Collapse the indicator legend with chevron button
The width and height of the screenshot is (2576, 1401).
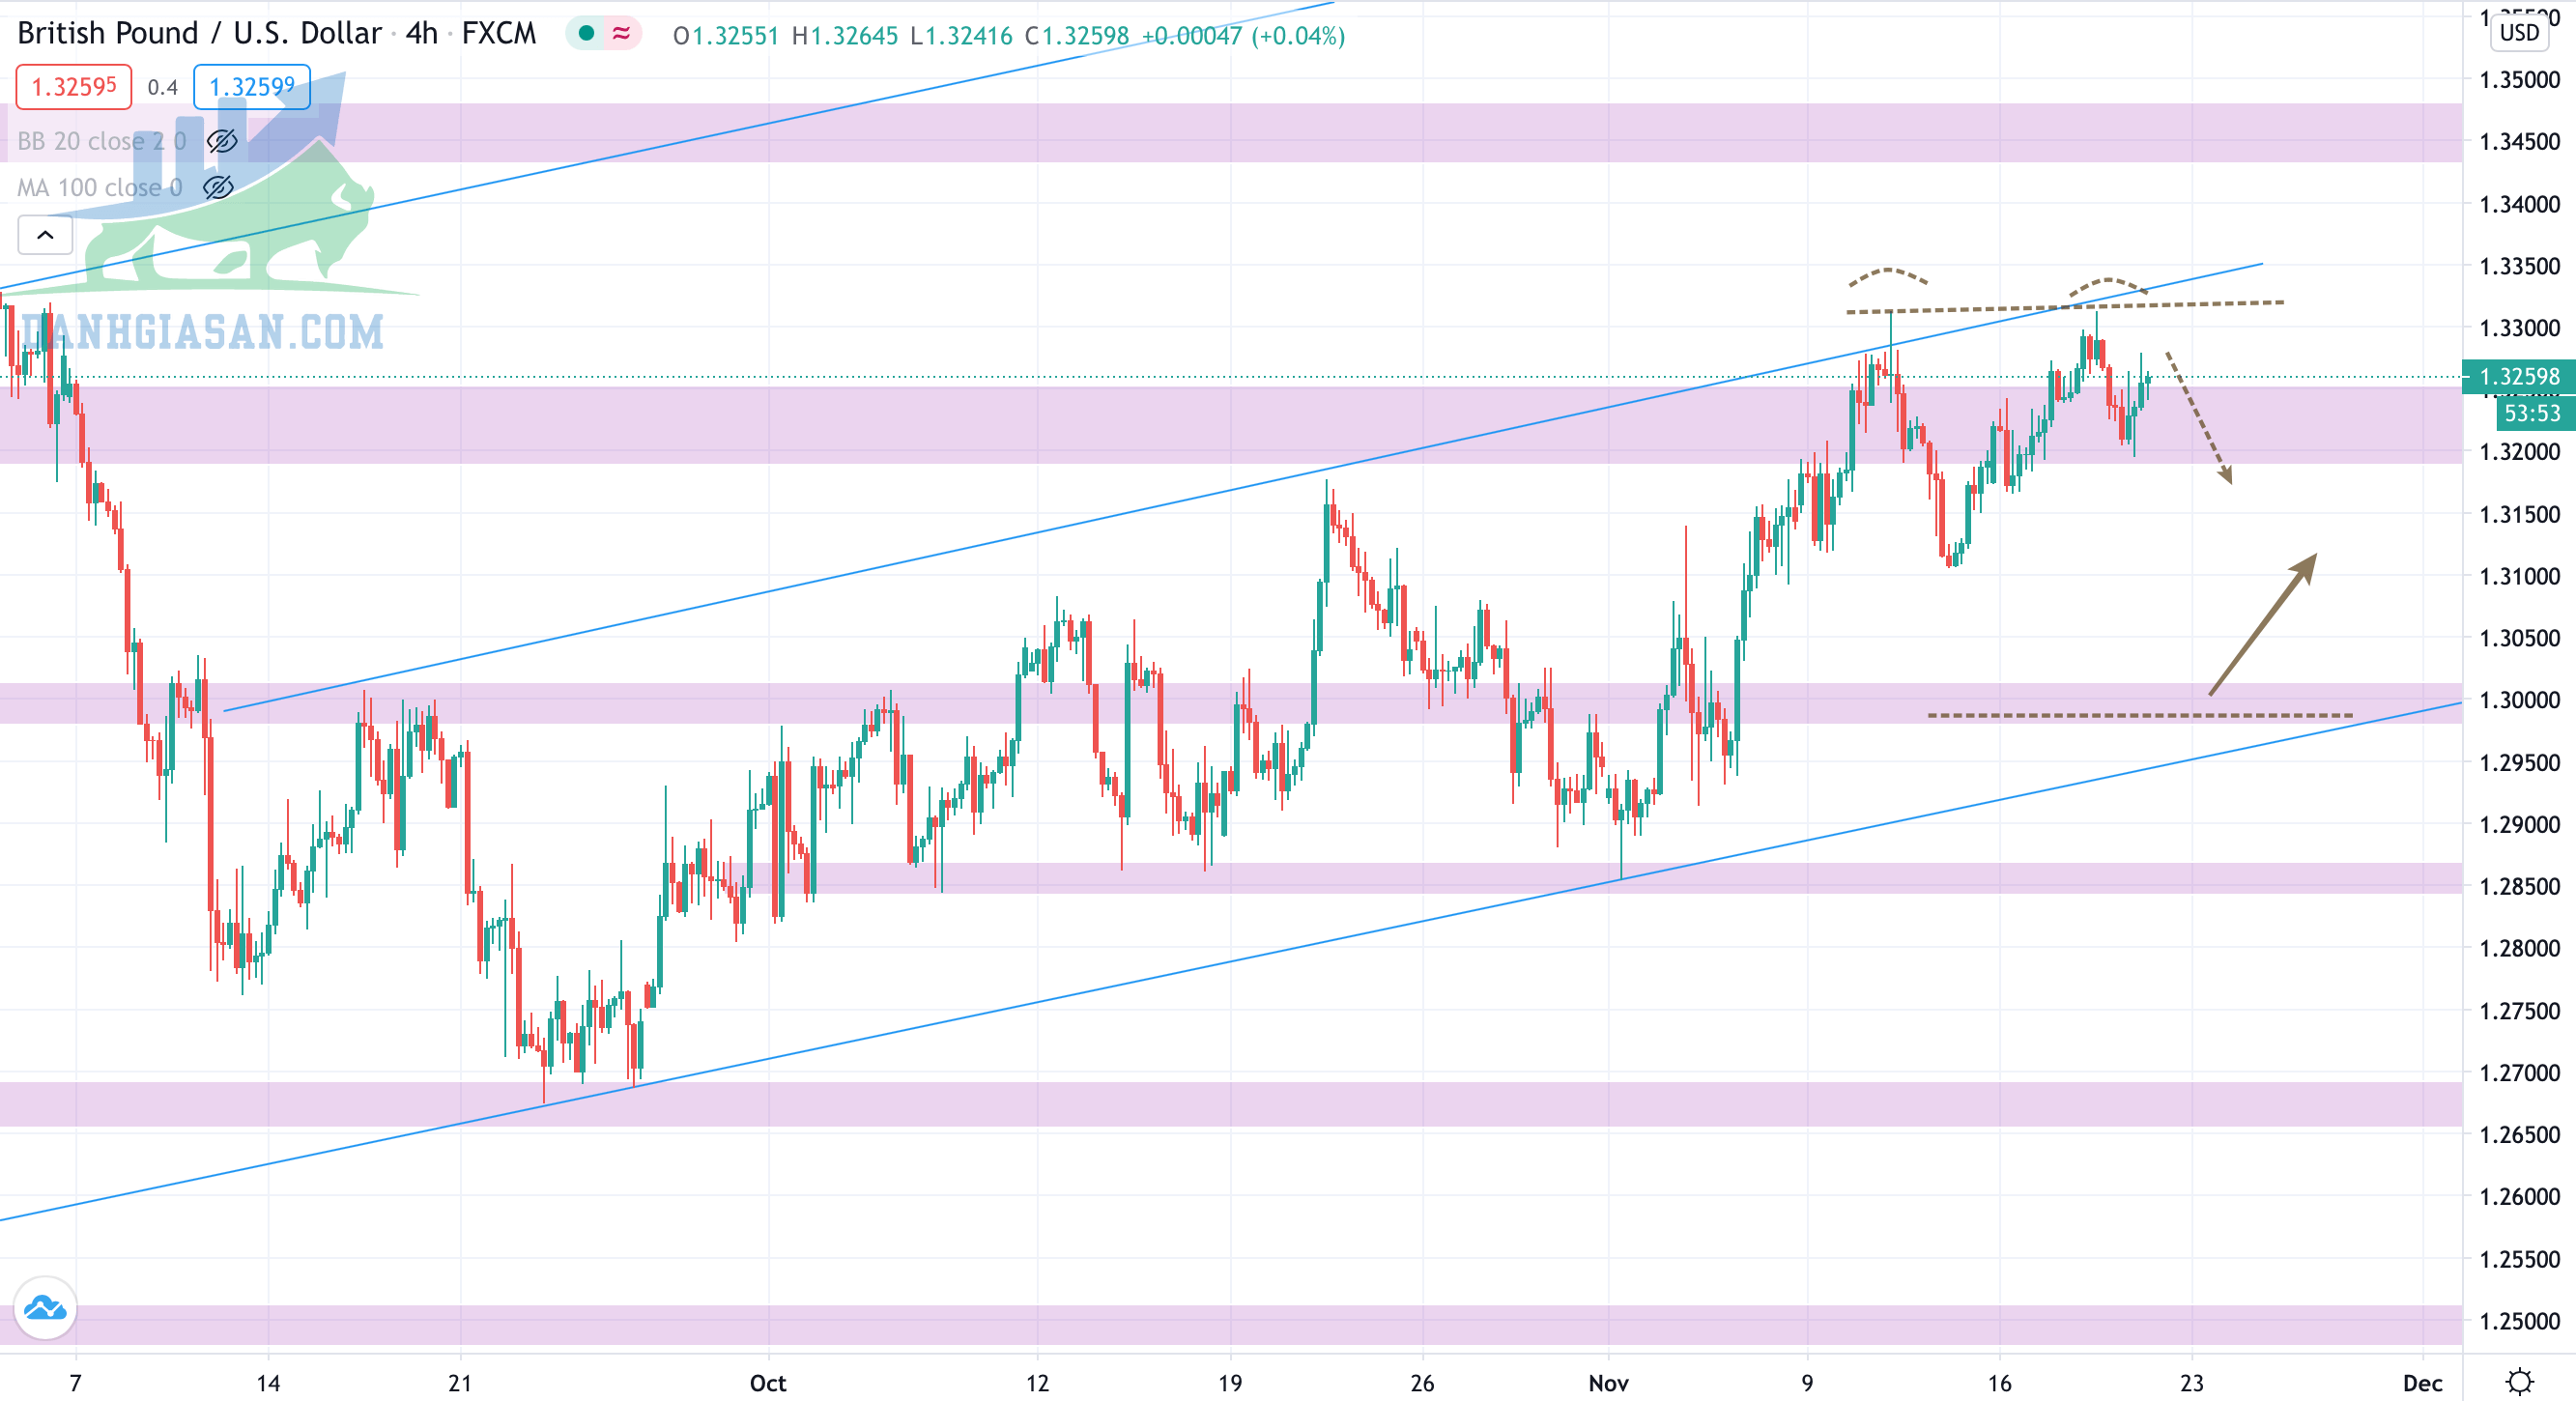point(45,236)
